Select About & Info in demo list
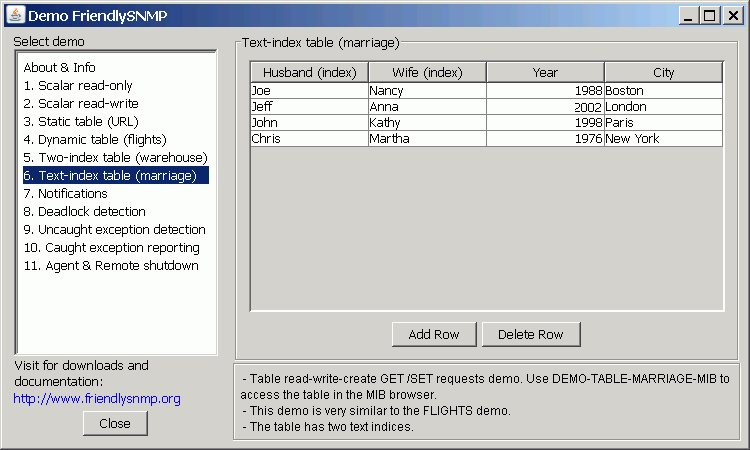The width and height of the screenshot is (750, 450). pyautogui.click(x=116, y=67)
